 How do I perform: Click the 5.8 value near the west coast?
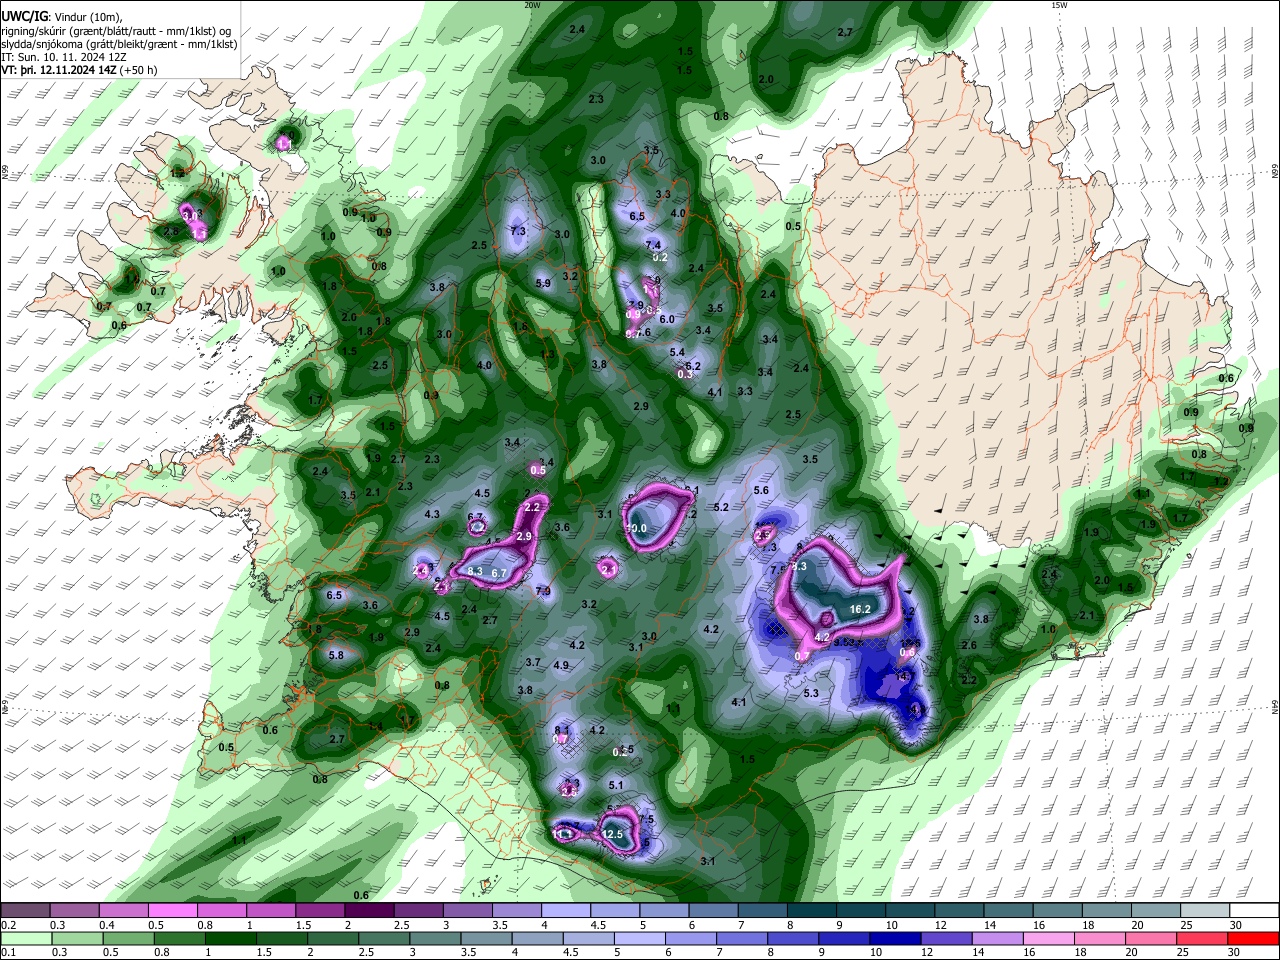tap(336, 656)
